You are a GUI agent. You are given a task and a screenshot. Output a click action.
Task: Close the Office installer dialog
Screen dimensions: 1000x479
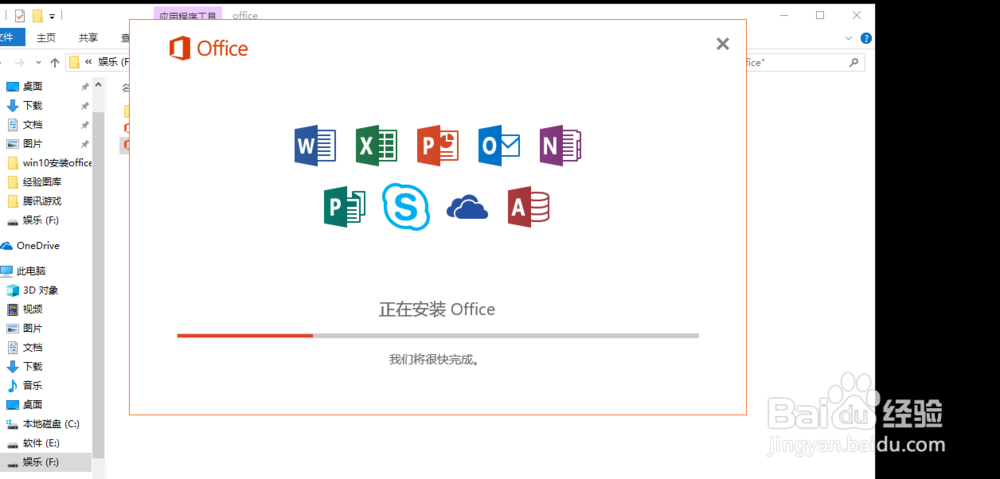click(x=723, y=44)
